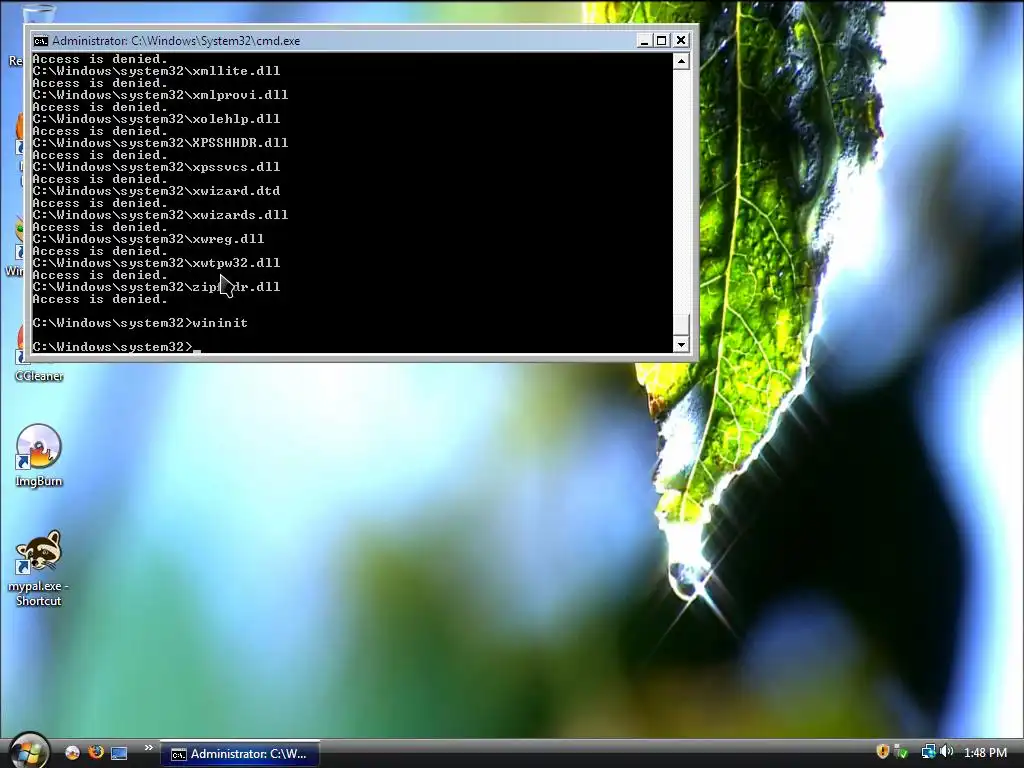Click the 'wininit' command text
Screen dimensions: 1024x768
pyautogui.click(x=220, y=323)
